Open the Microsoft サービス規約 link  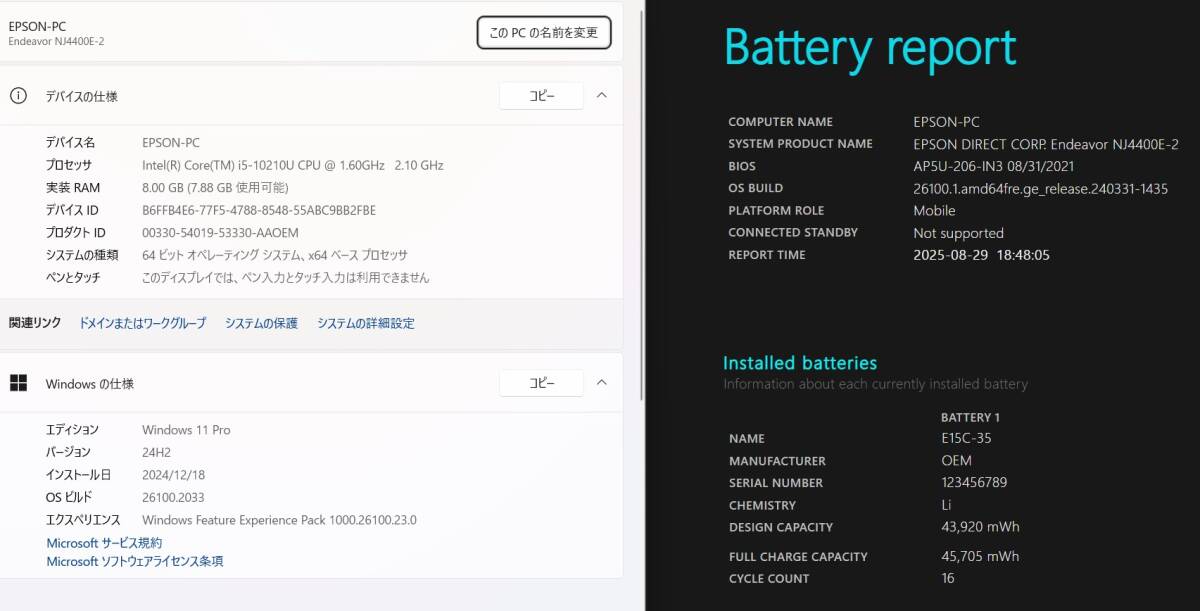coord(104,543)
